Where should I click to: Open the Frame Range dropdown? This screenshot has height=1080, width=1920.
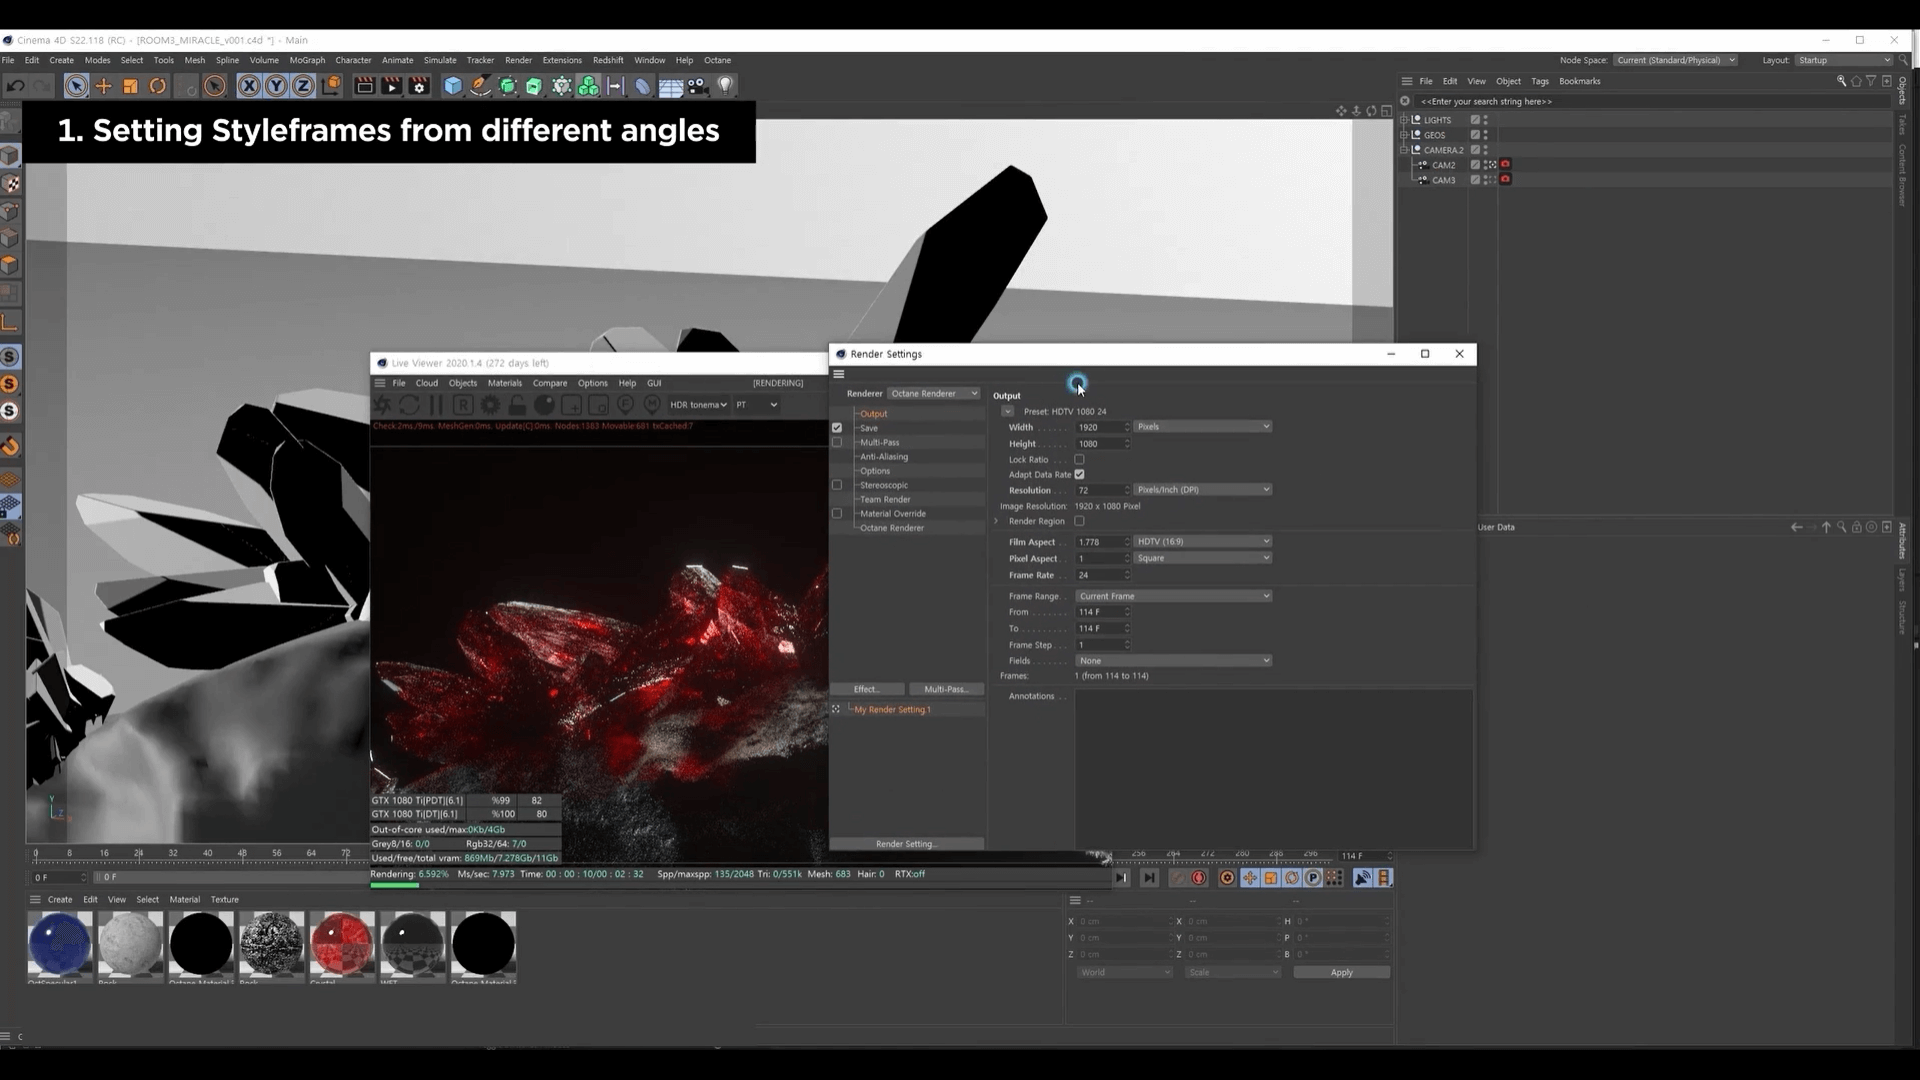point(1173,596)
